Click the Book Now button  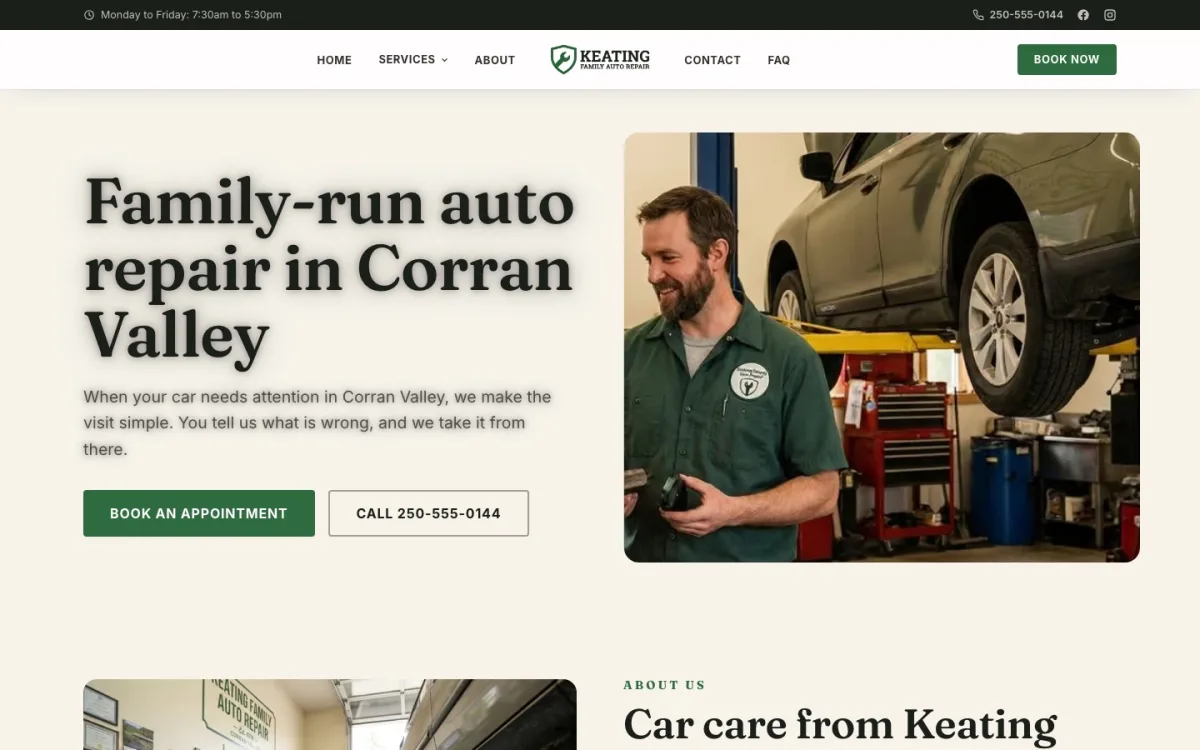point(1067,59)
